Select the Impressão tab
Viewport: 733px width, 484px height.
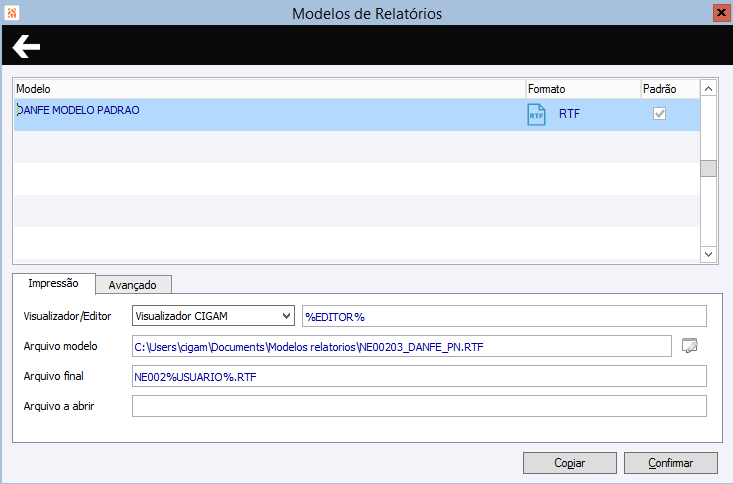tap(53, 283)
